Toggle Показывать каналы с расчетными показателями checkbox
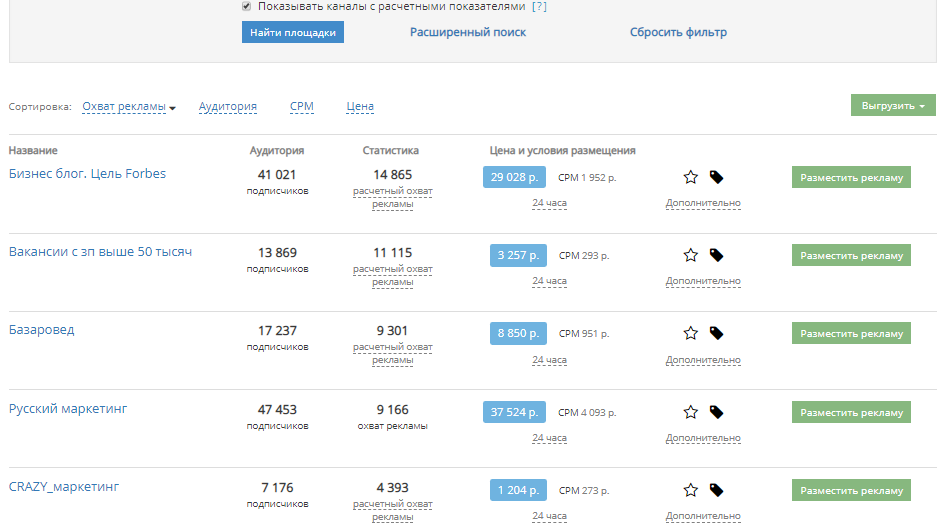This screenshot has height=527, width=949. 247,6
